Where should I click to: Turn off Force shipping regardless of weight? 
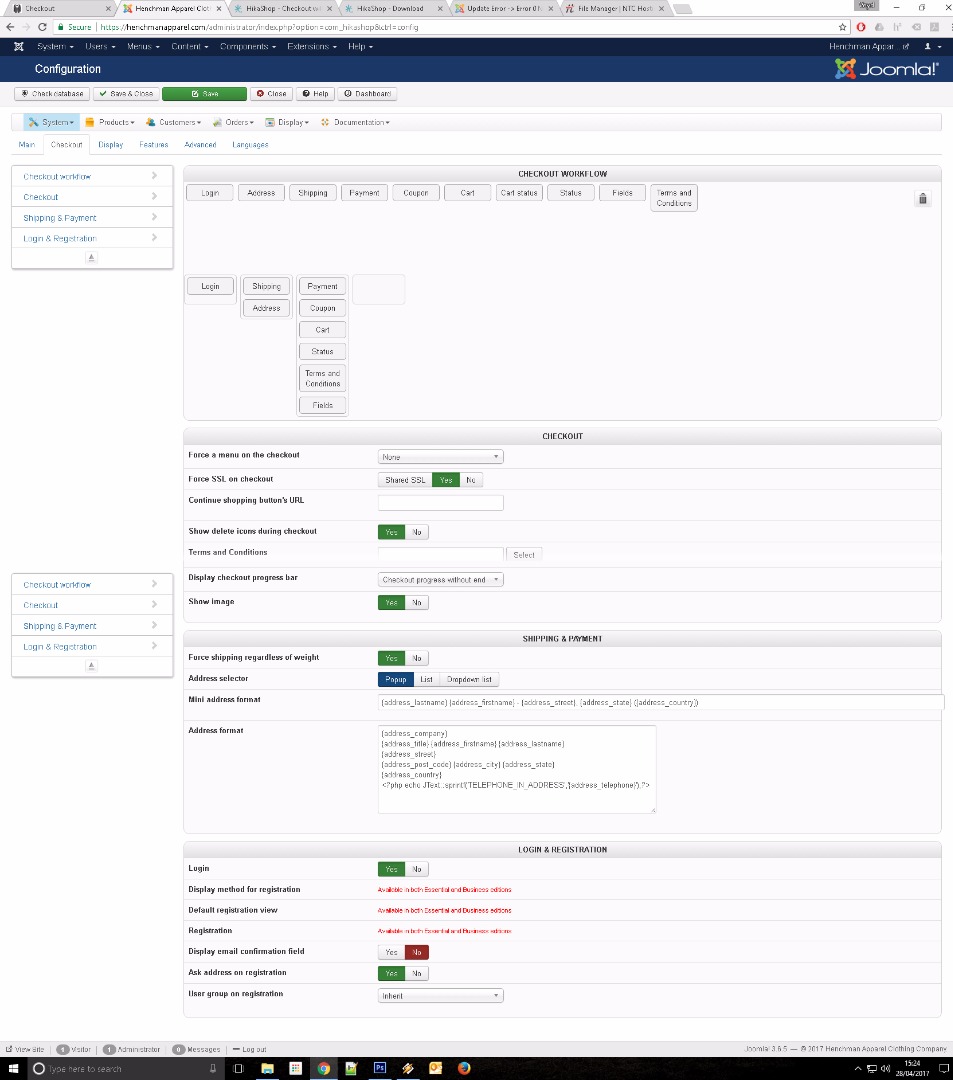(x=417, y=658)
